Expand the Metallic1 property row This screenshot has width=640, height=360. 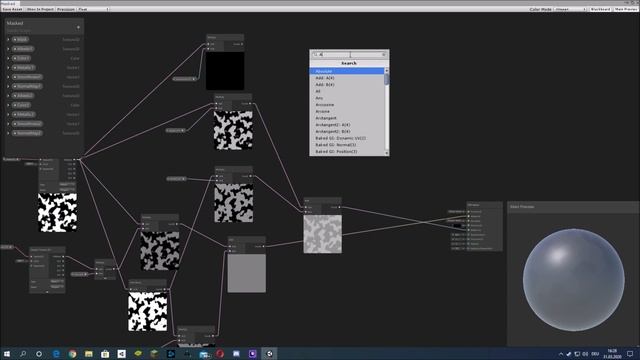click(8, 68)
